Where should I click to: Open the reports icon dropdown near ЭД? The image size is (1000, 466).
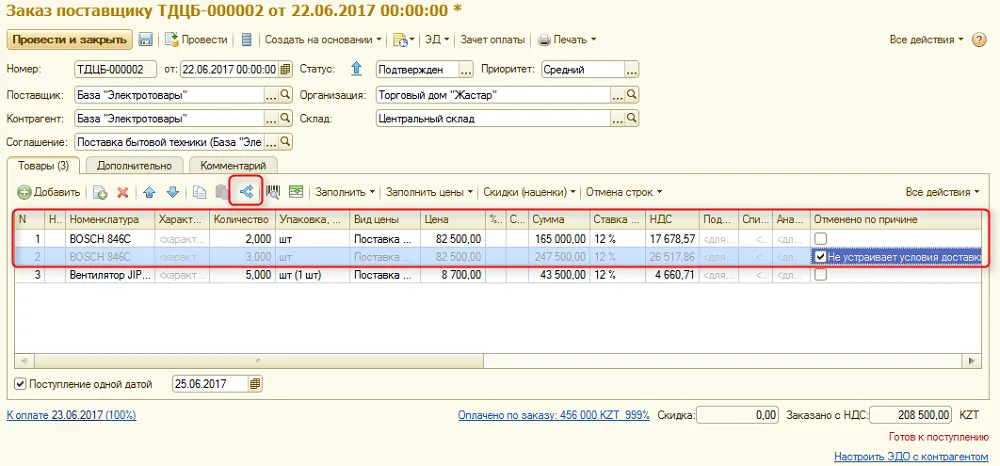point(404,40)
